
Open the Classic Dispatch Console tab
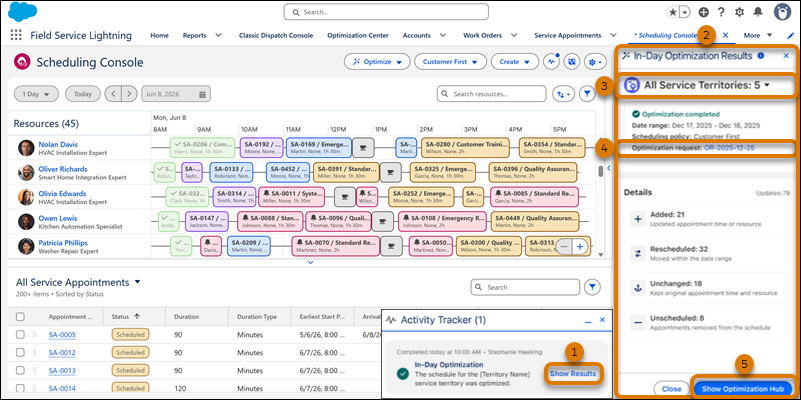276,35
